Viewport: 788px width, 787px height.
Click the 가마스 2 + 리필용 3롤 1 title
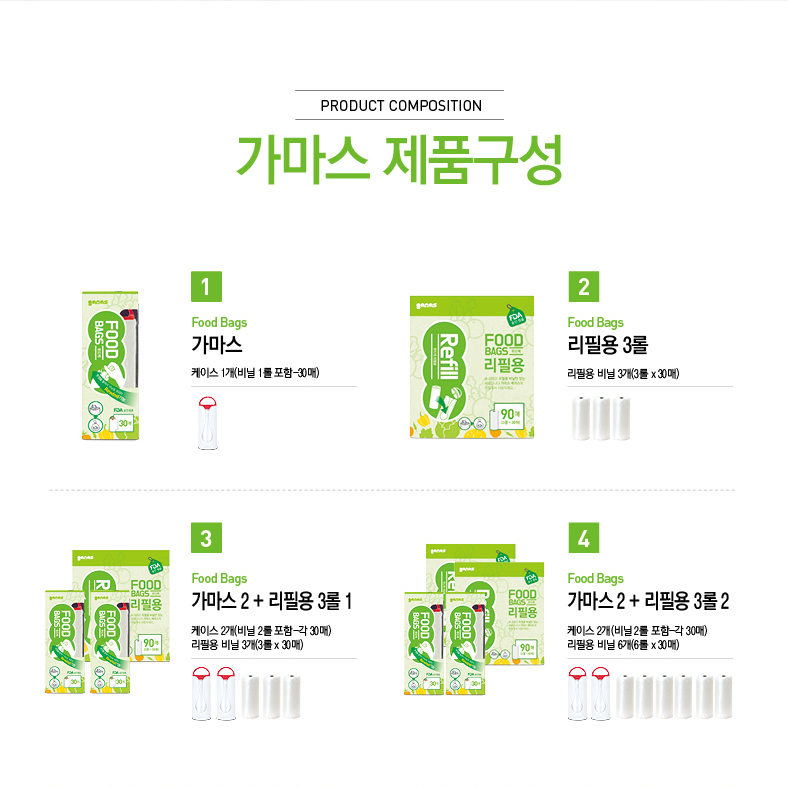(271, 601)
